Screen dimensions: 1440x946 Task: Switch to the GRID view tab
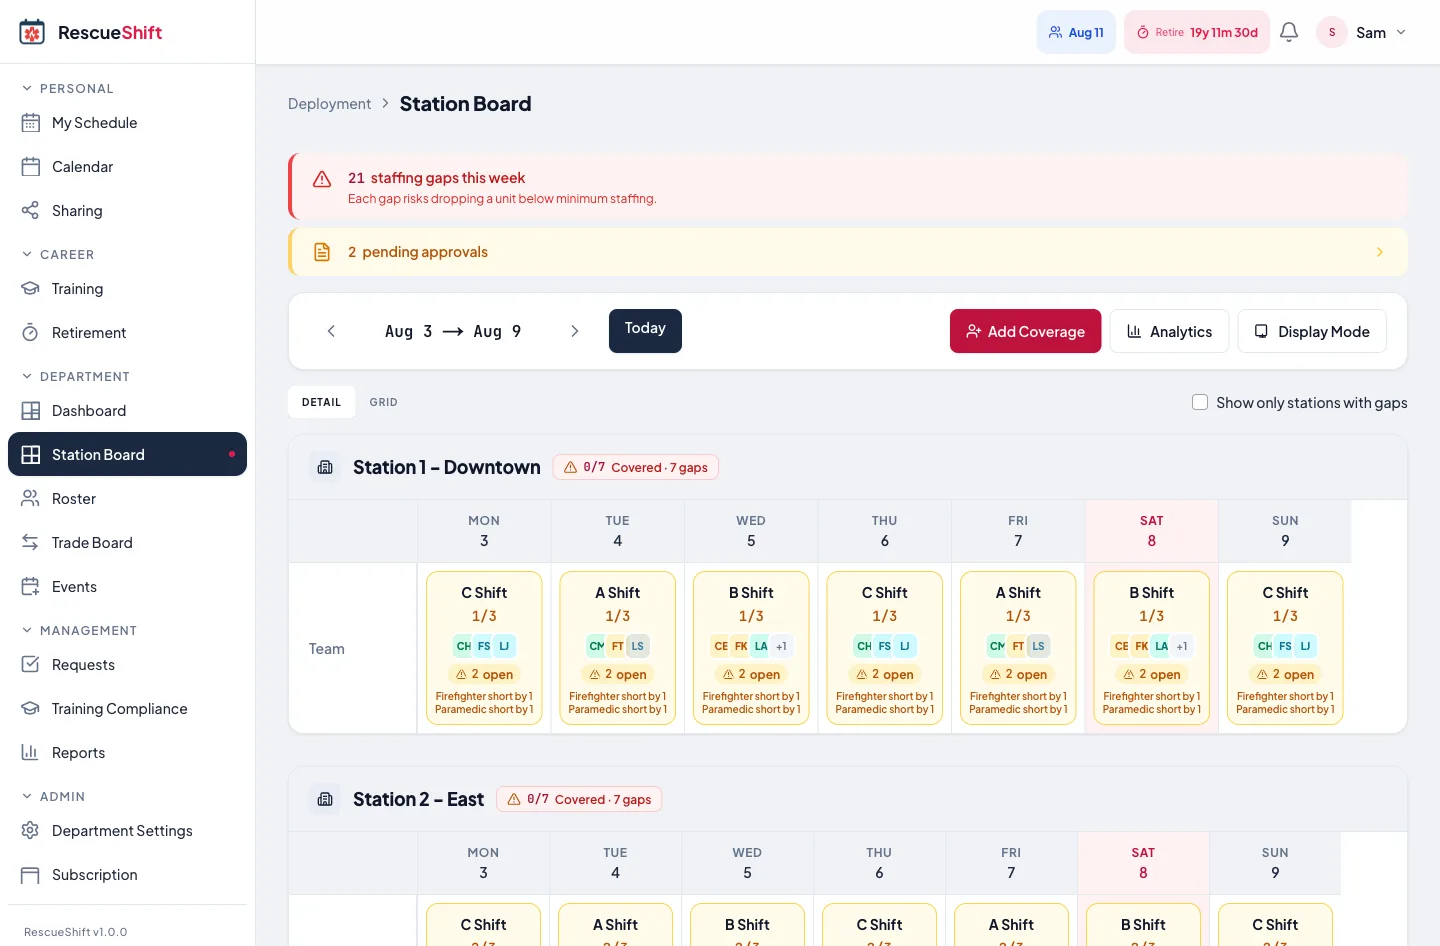(x=383, y=402)
